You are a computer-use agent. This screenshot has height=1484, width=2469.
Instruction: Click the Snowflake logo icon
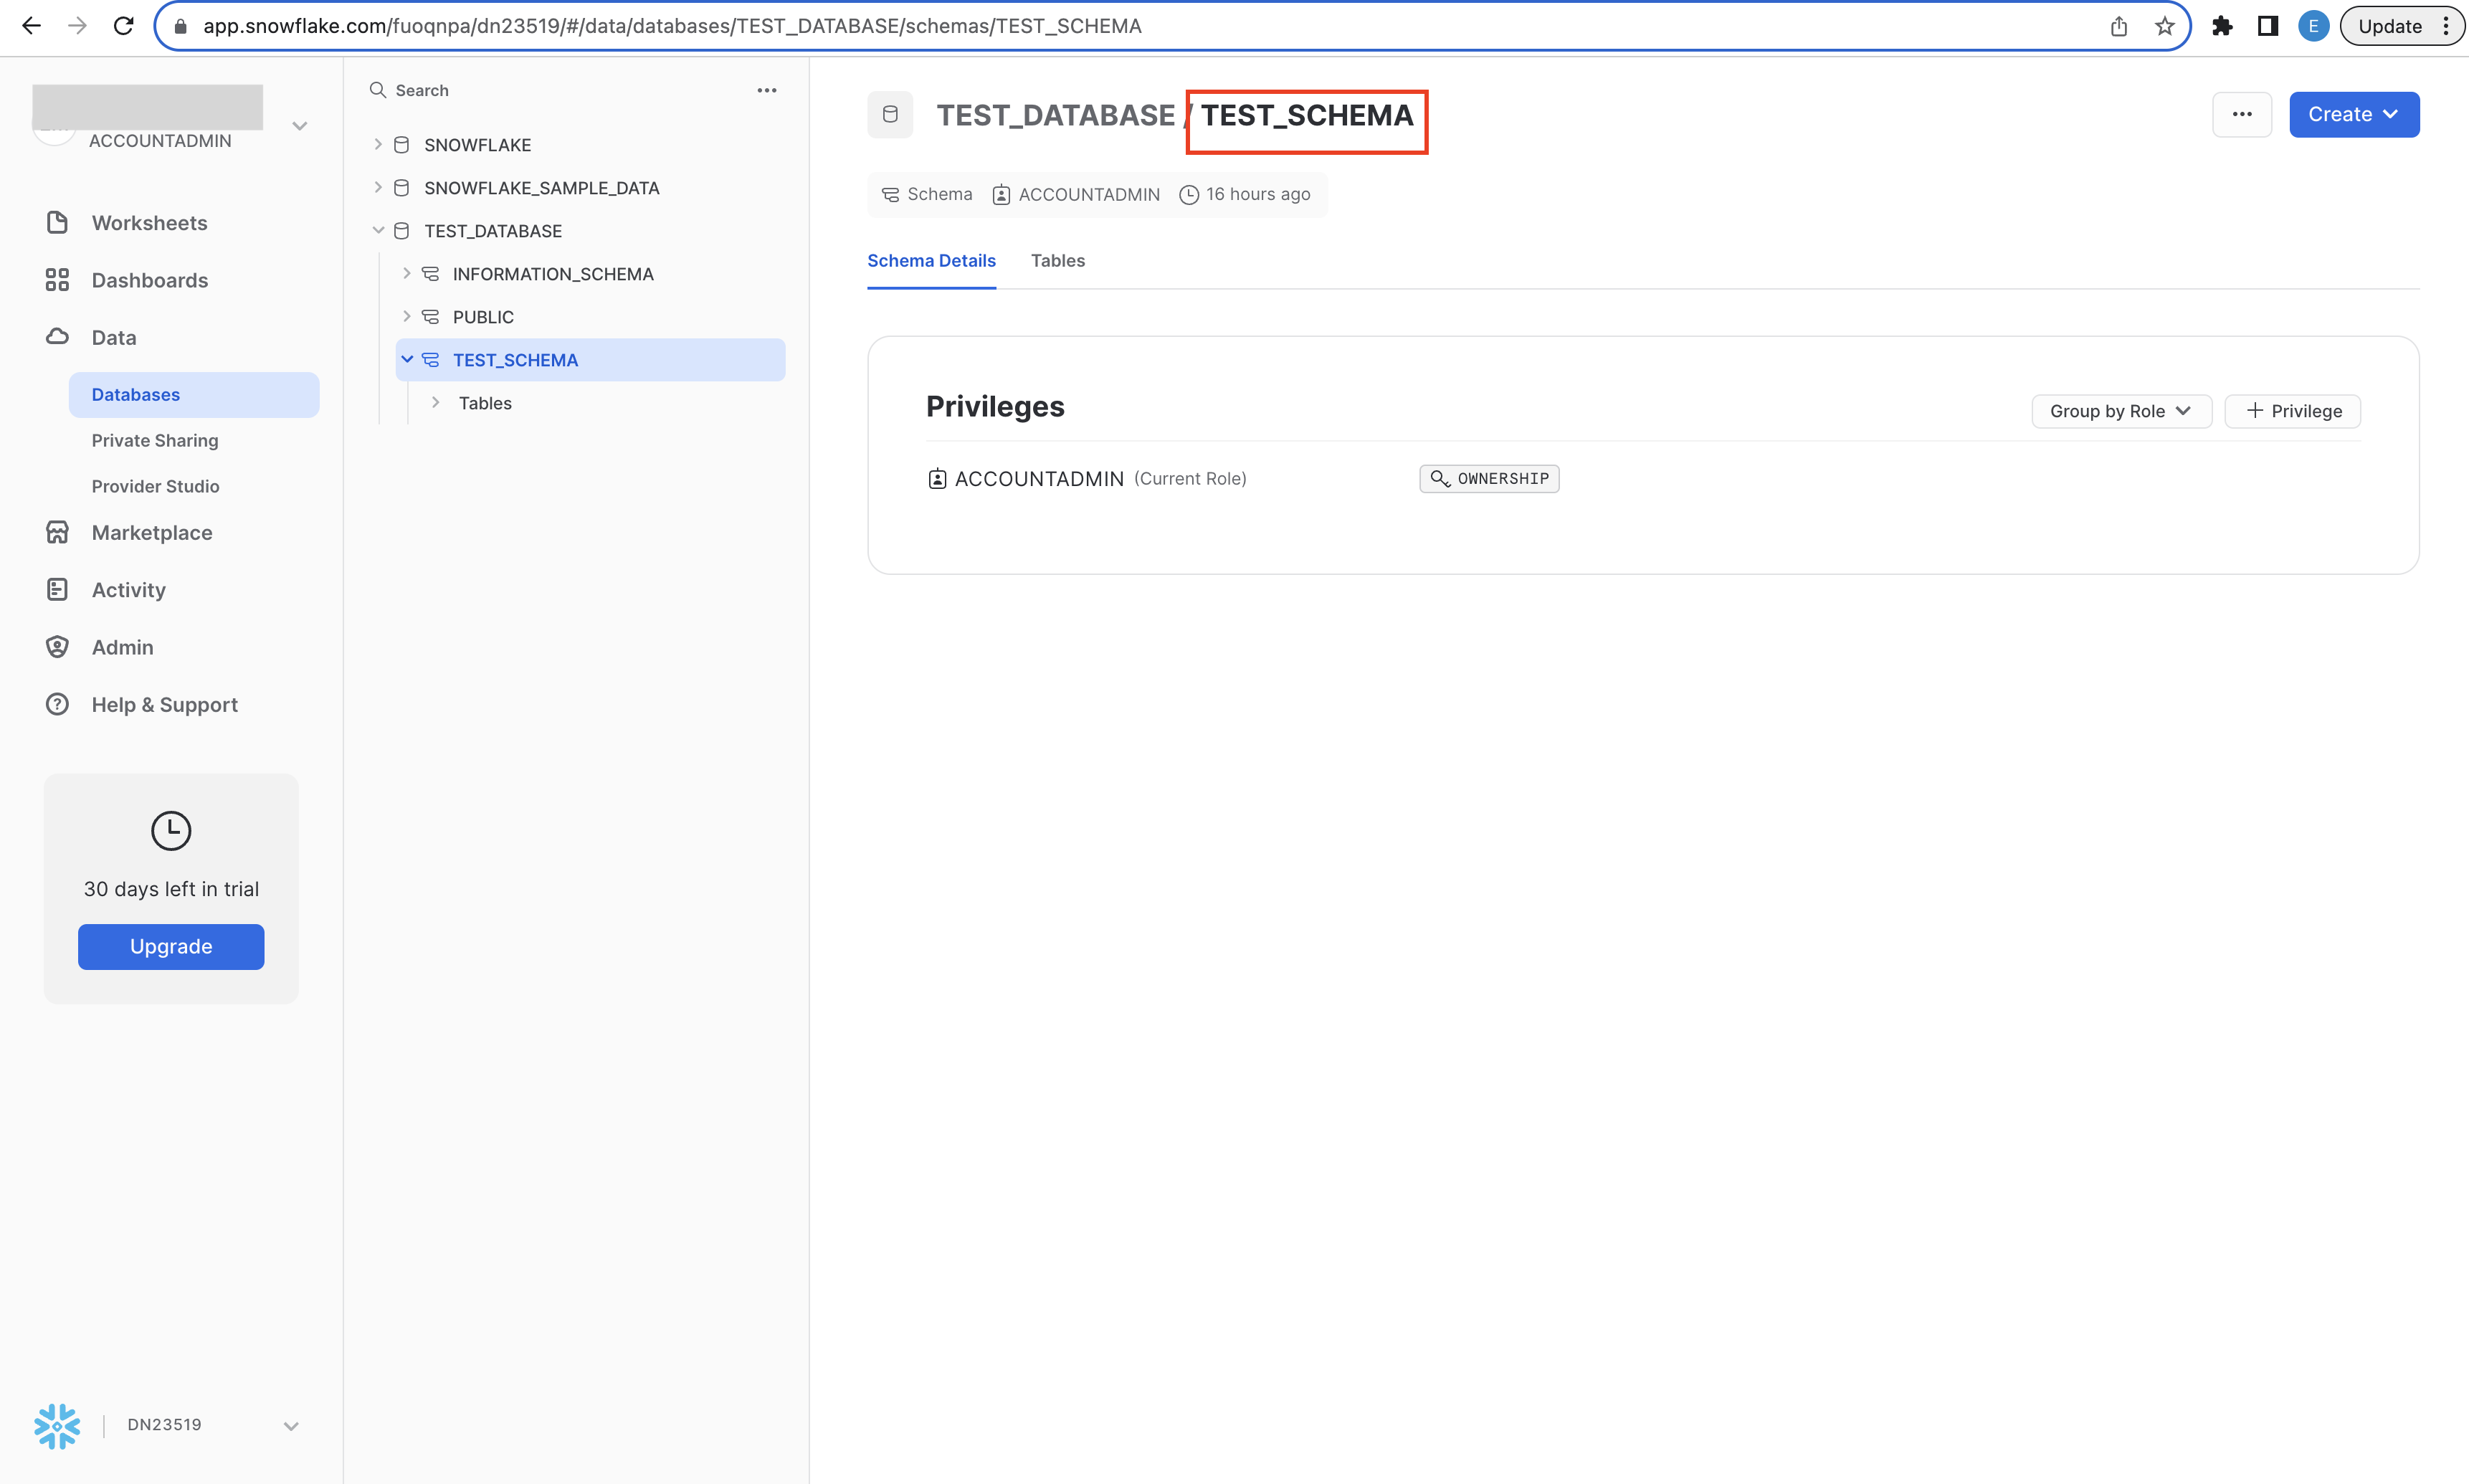click(57, 1426)
